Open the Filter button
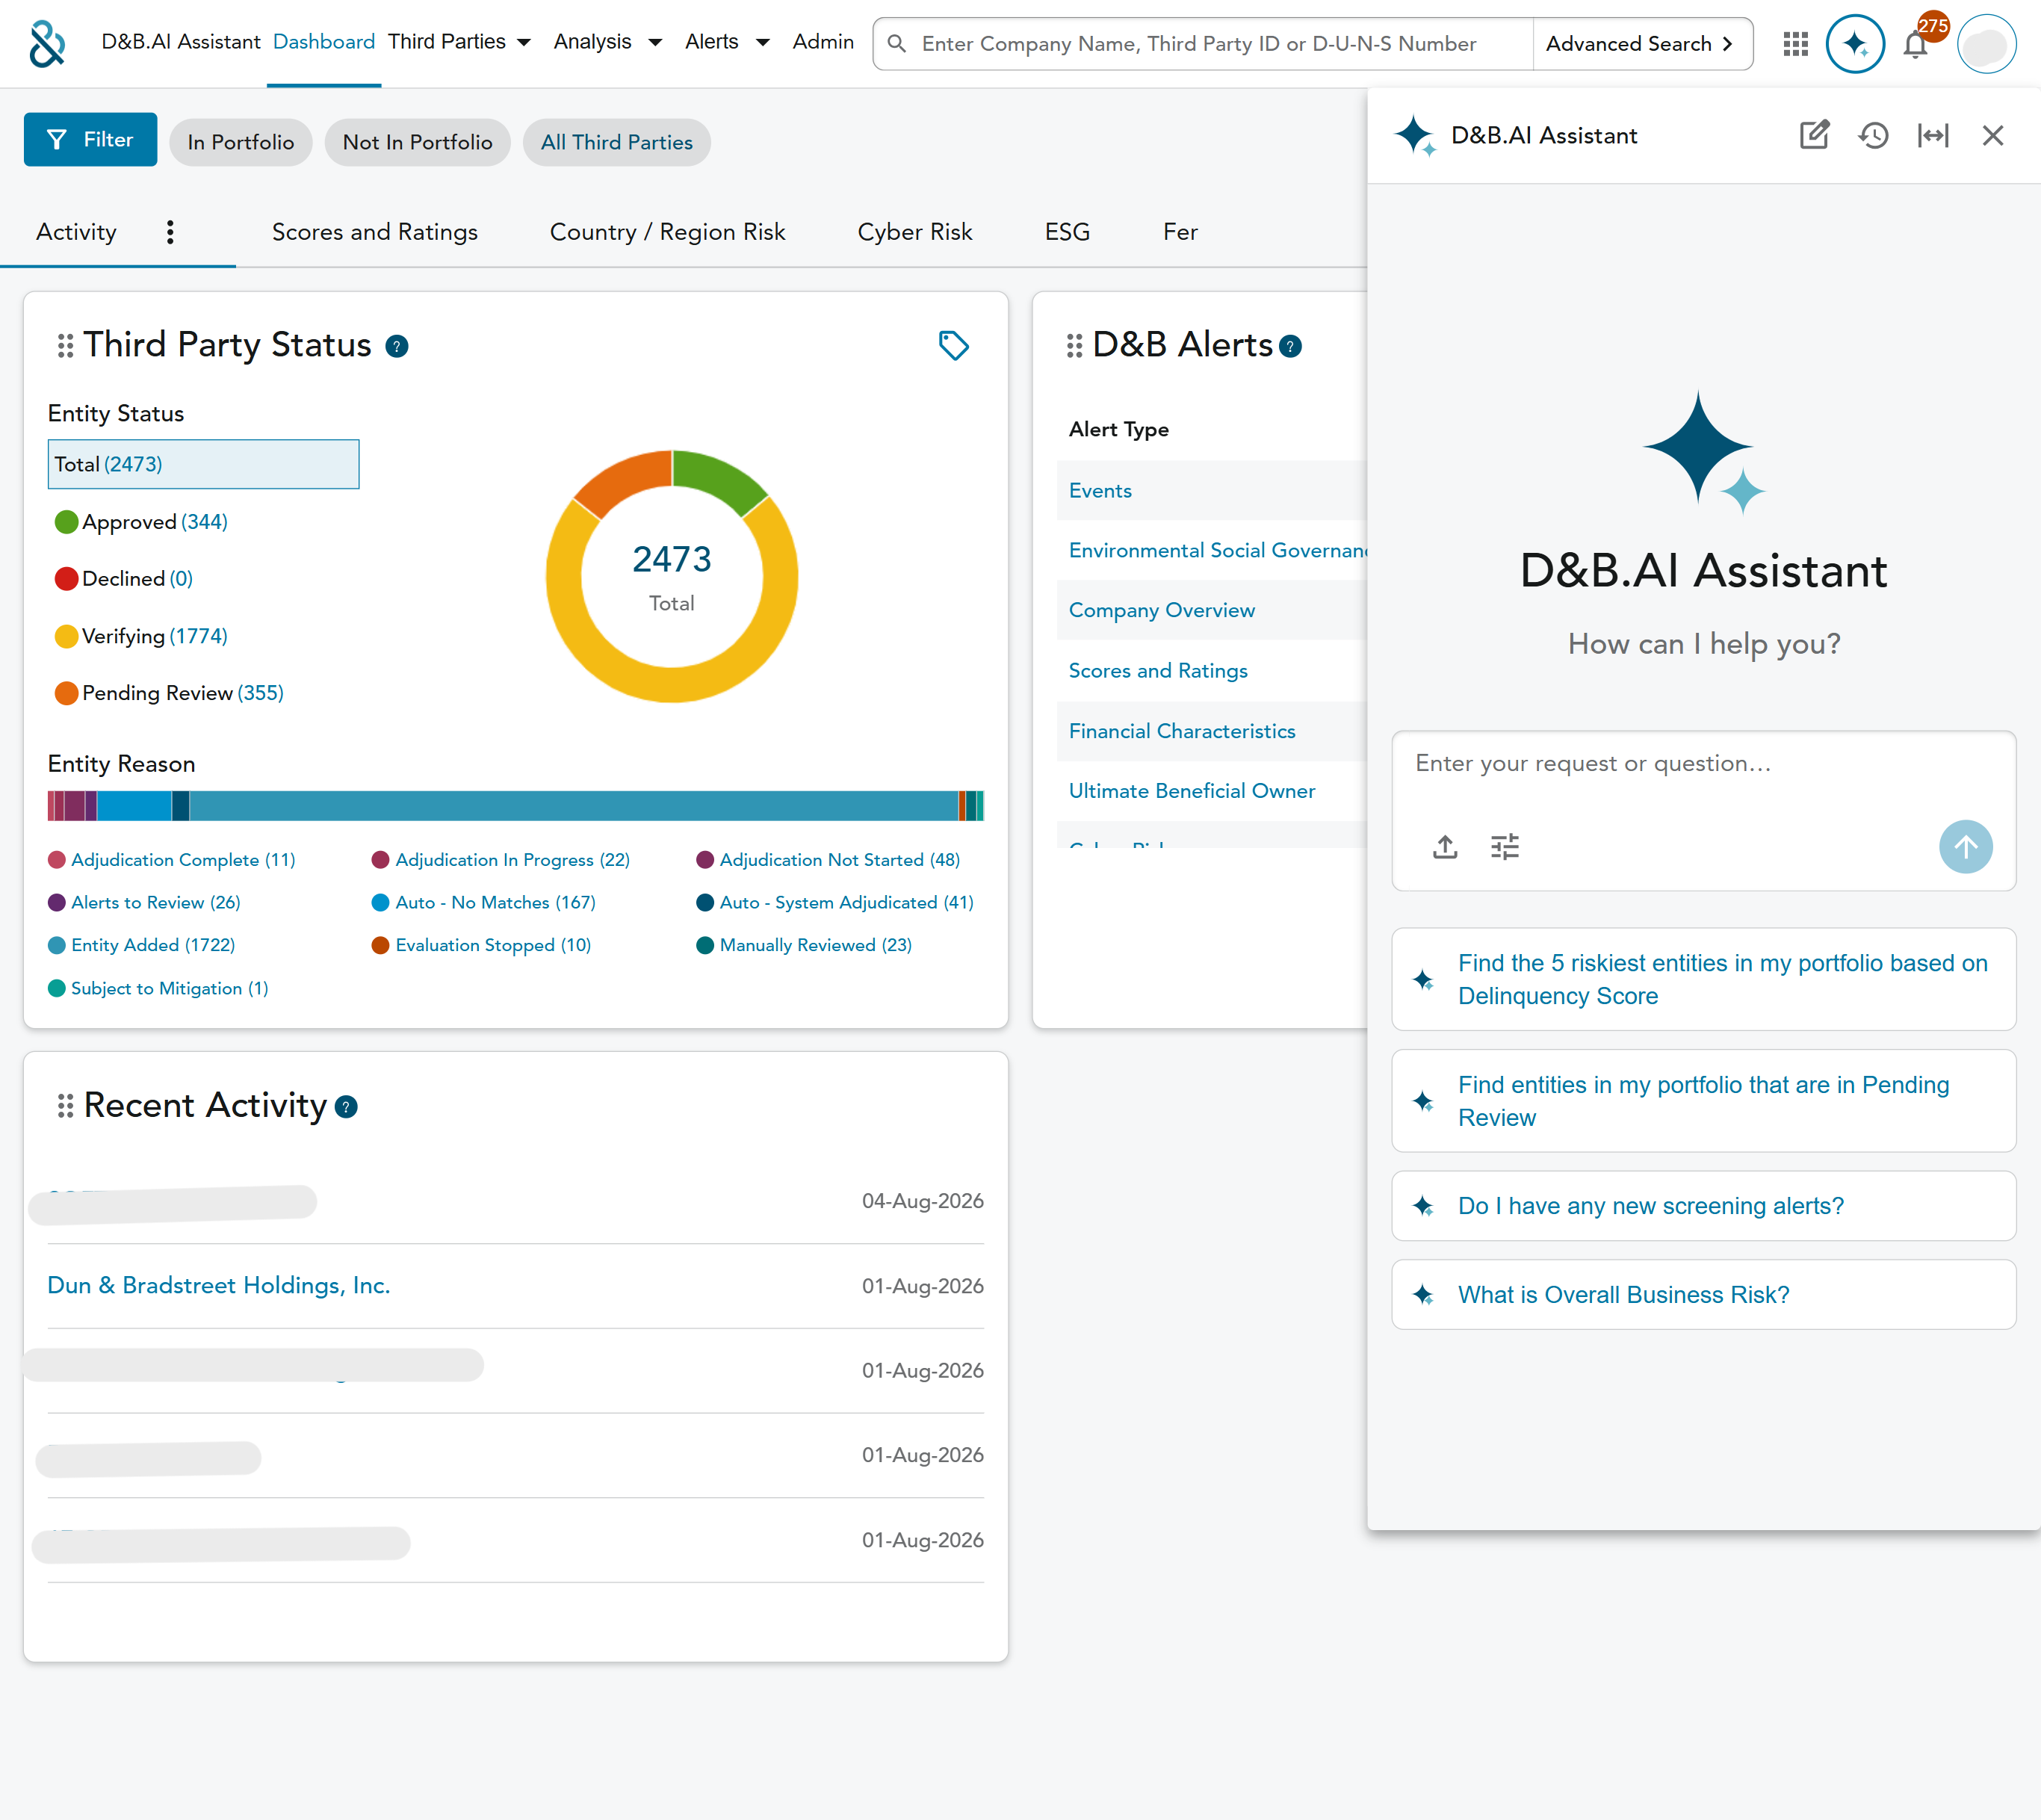2041x1820 pixels. coord(90,139)
